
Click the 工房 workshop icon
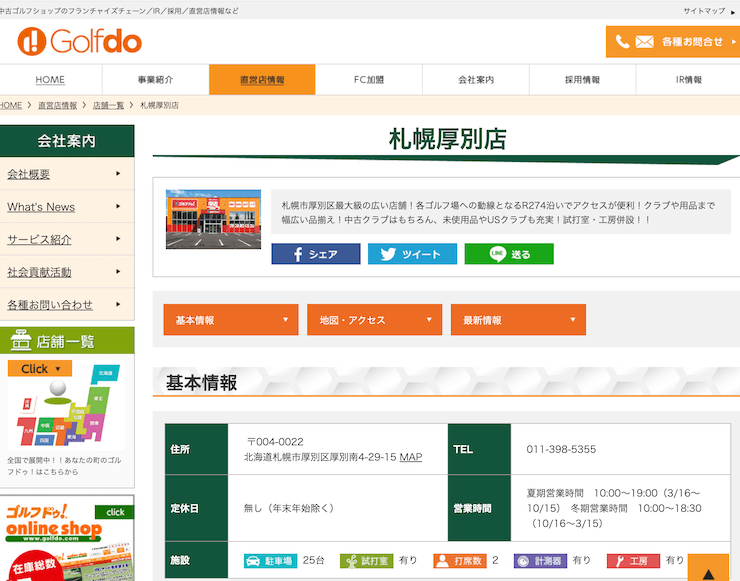pos(632,561)
